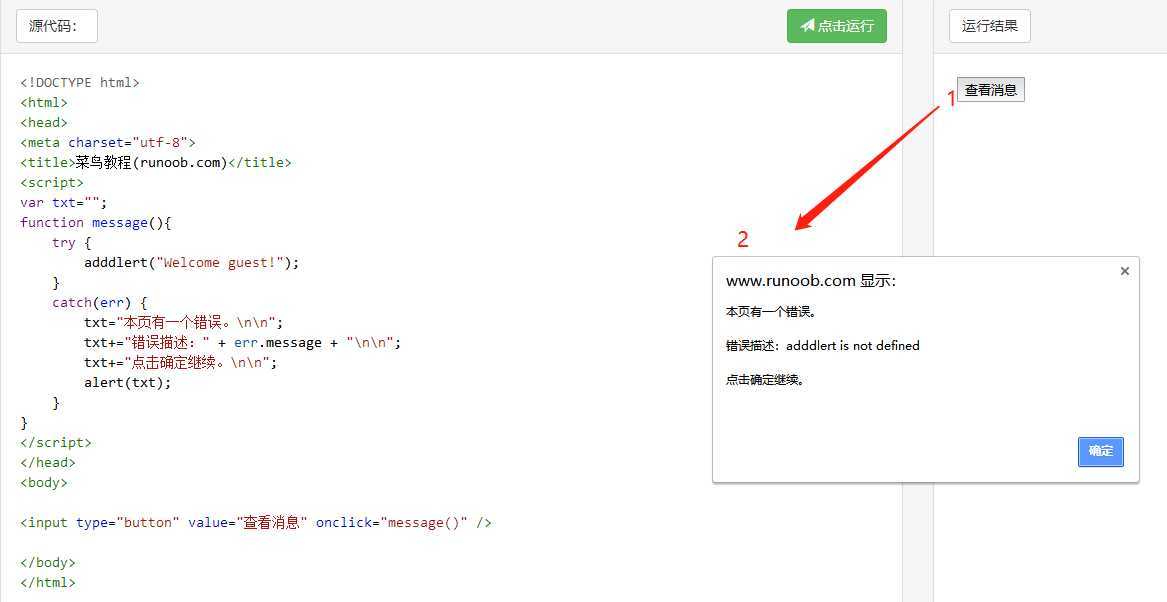
Task: Click the text 'adddlert is not defined'
Action: (x=853, y=345)
